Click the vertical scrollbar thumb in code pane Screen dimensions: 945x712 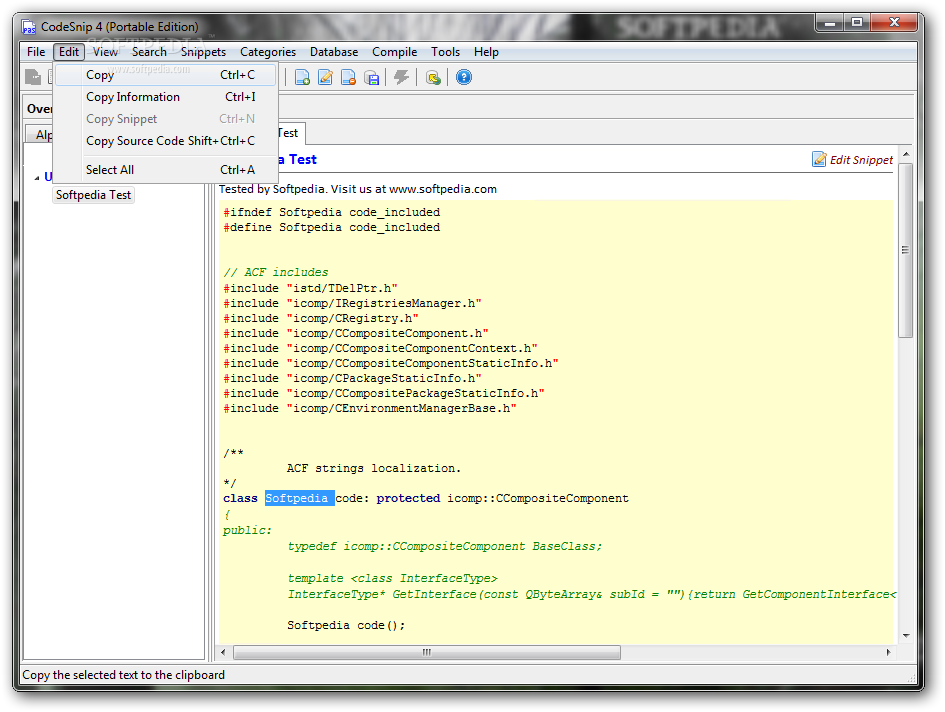[905, 250]
